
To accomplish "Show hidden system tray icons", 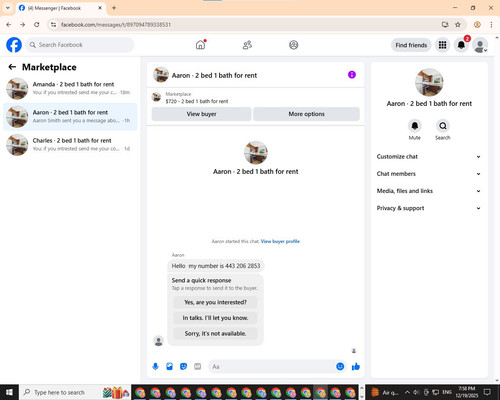I will (x=407, y=392).
